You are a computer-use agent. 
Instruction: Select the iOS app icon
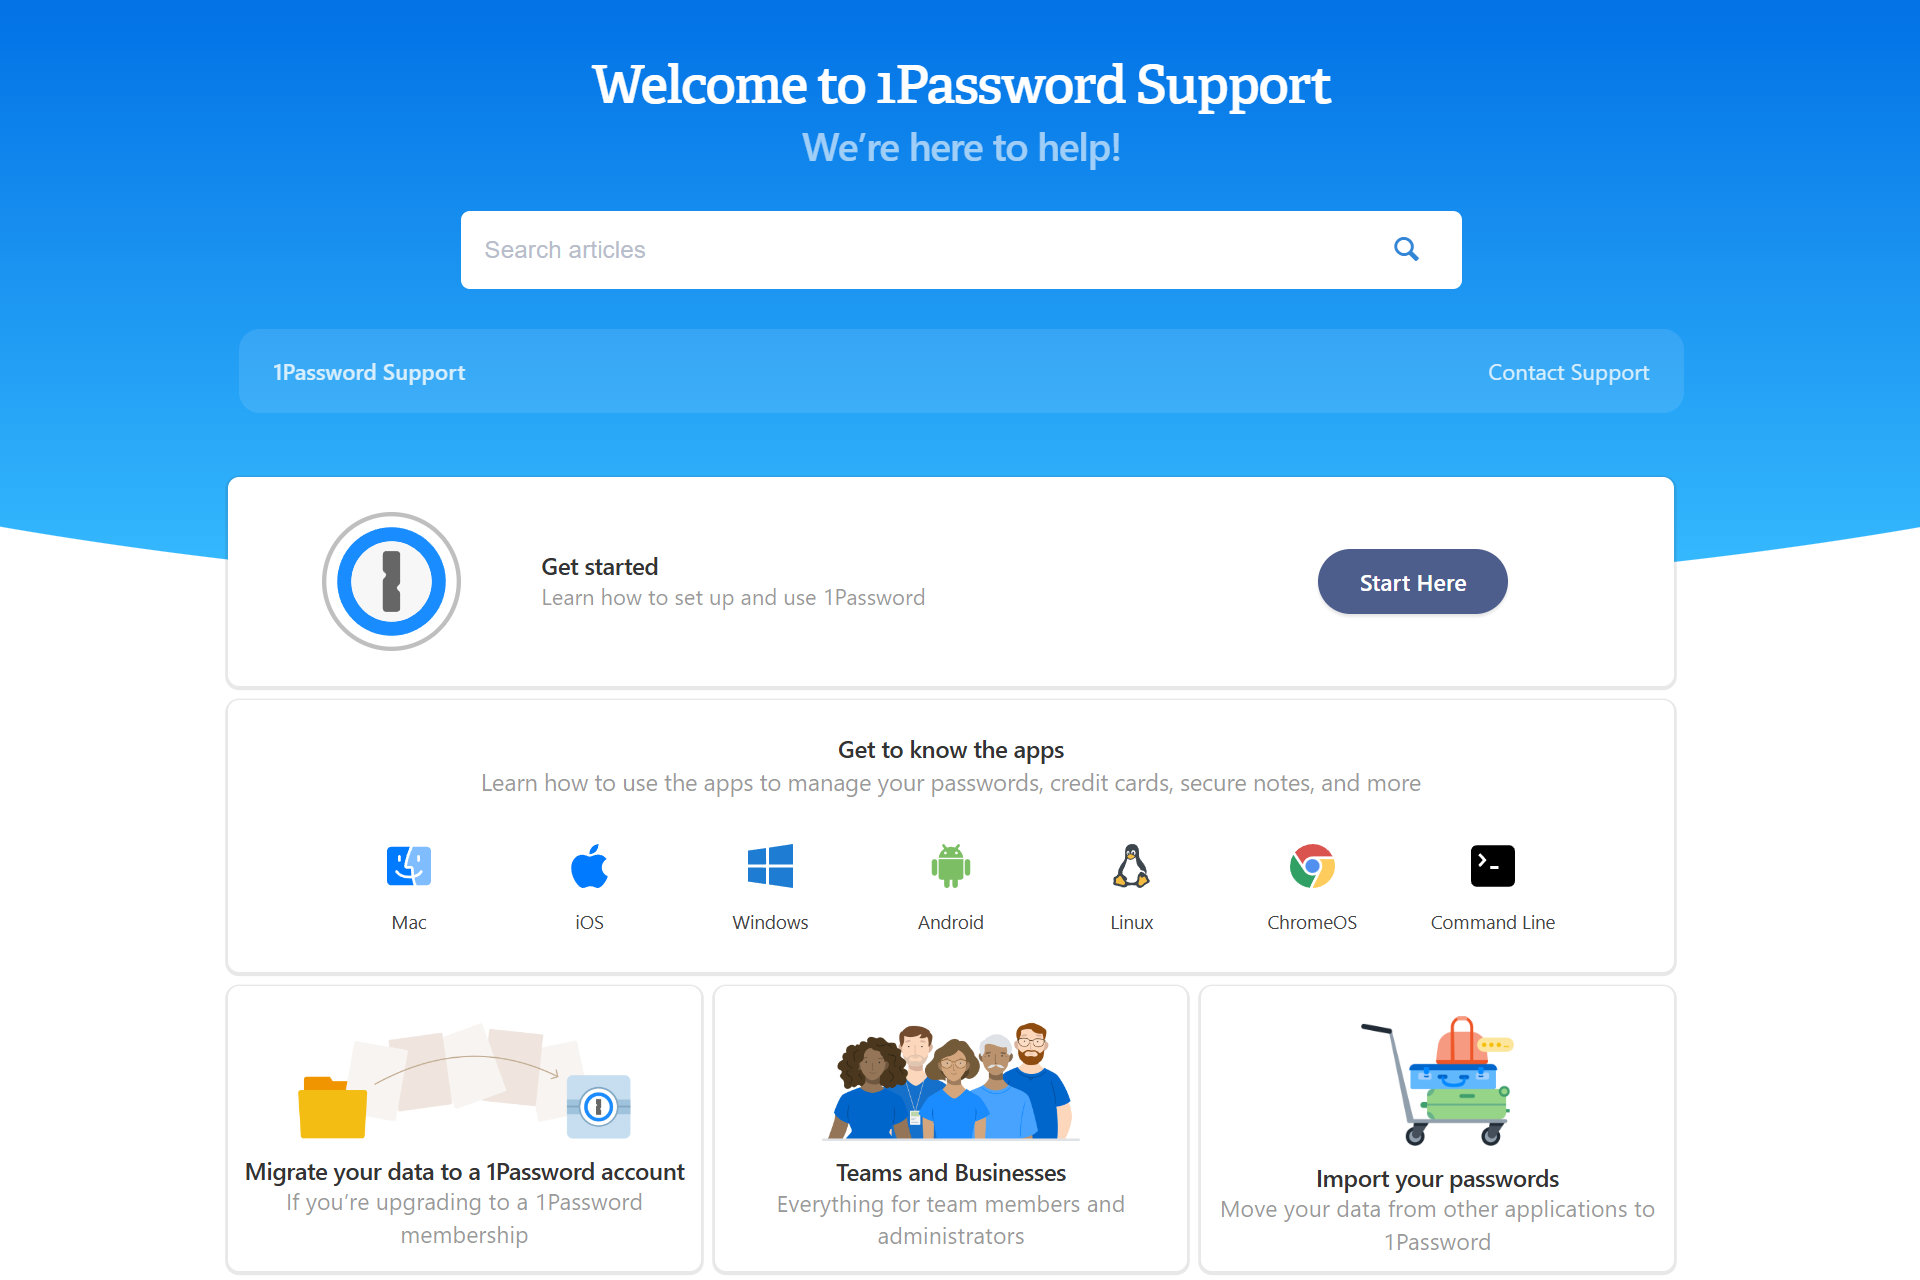589,867
